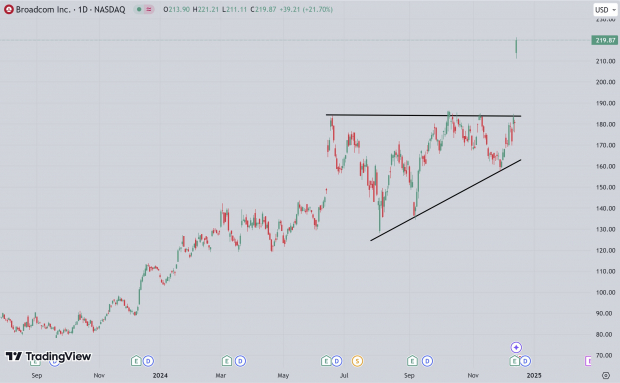Click the Mar label on time axis
The width and height of the screenshot is (620, 383).
pyautogui.click(x=221, y=375)
